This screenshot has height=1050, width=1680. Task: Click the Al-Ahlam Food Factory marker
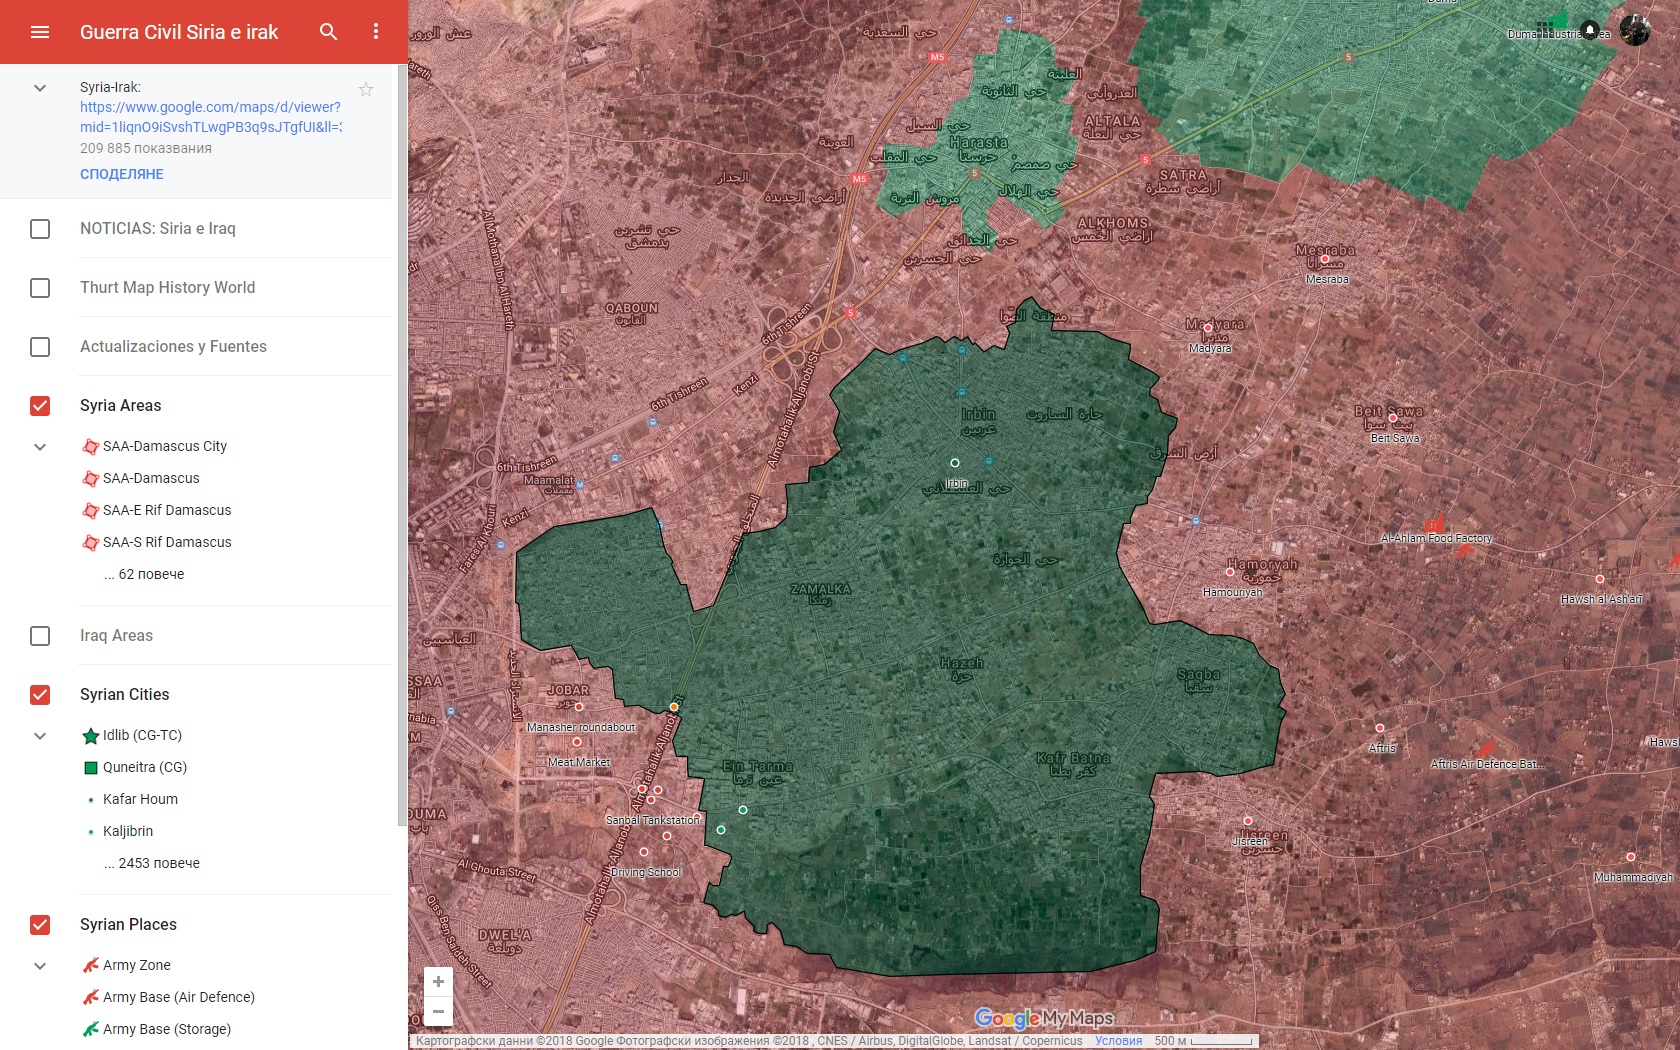[1436, 524]
